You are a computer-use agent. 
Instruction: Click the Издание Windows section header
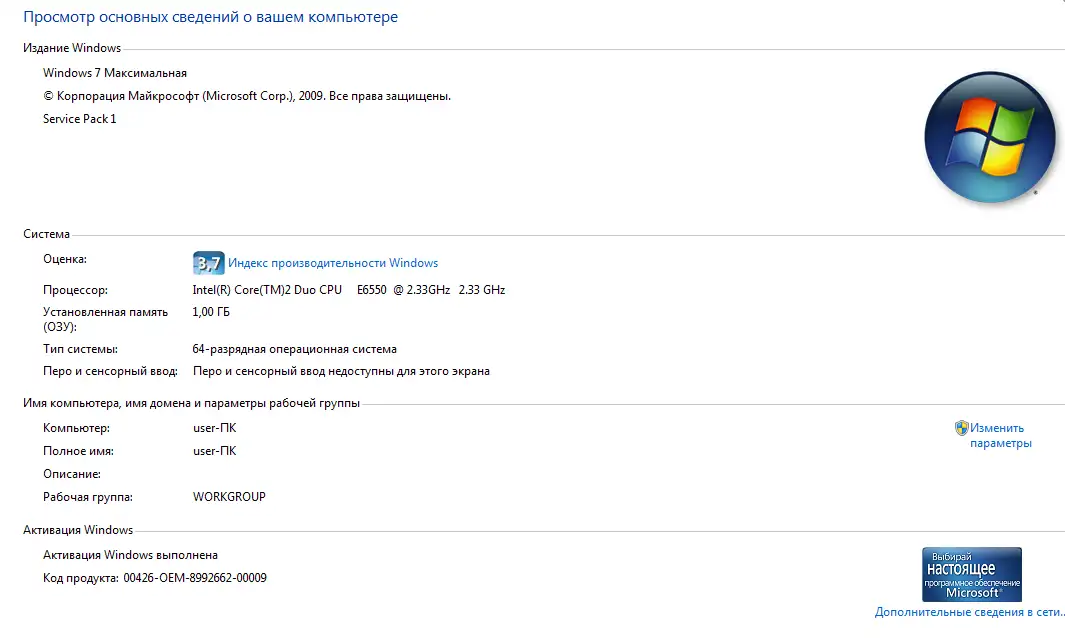(72, 48)
